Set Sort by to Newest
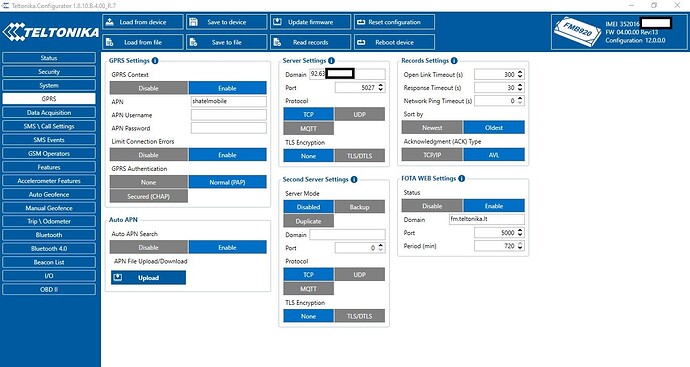Viewport: 690px width, 367px height. coord(432,128)
